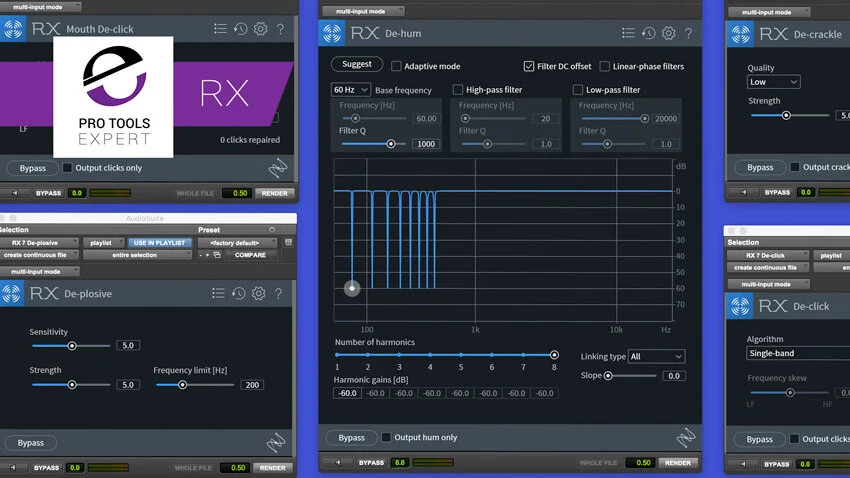Enable High-pass filter checkbox

(x=458, y=89)
